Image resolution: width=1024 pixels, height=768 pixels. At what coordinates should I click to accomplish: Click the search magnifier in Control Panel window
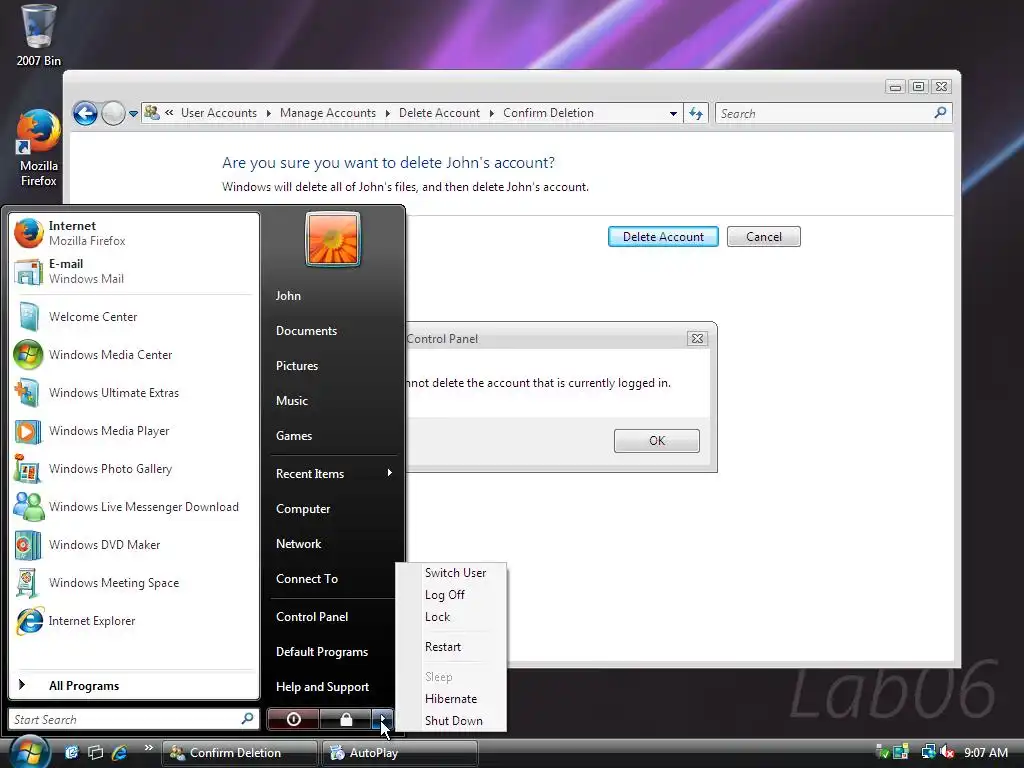pos(940,113)
